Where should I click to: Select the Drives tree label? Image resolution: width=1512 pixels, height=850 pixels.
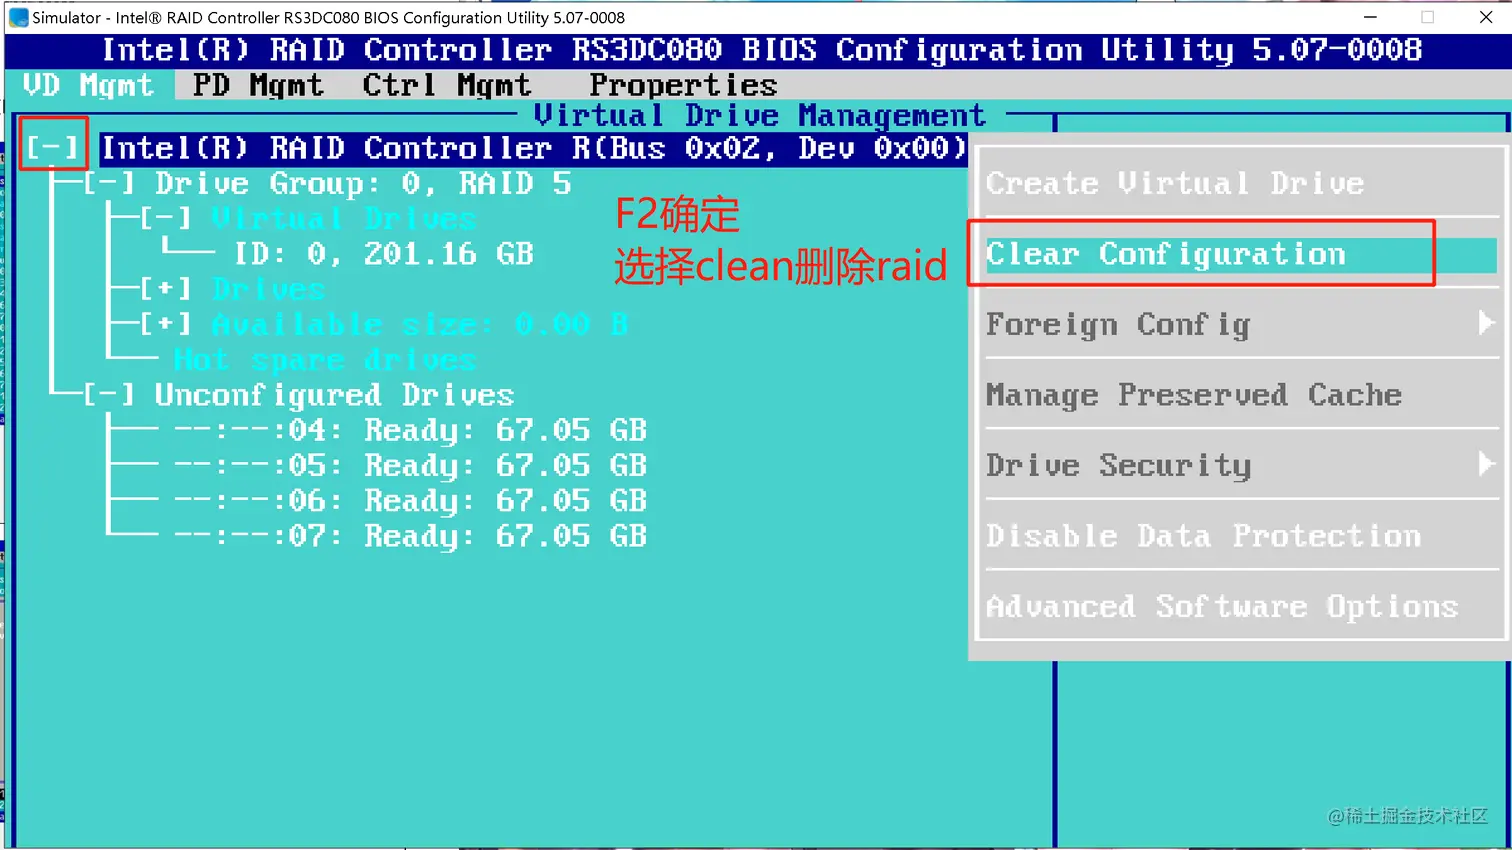click(x=269, y=289)
